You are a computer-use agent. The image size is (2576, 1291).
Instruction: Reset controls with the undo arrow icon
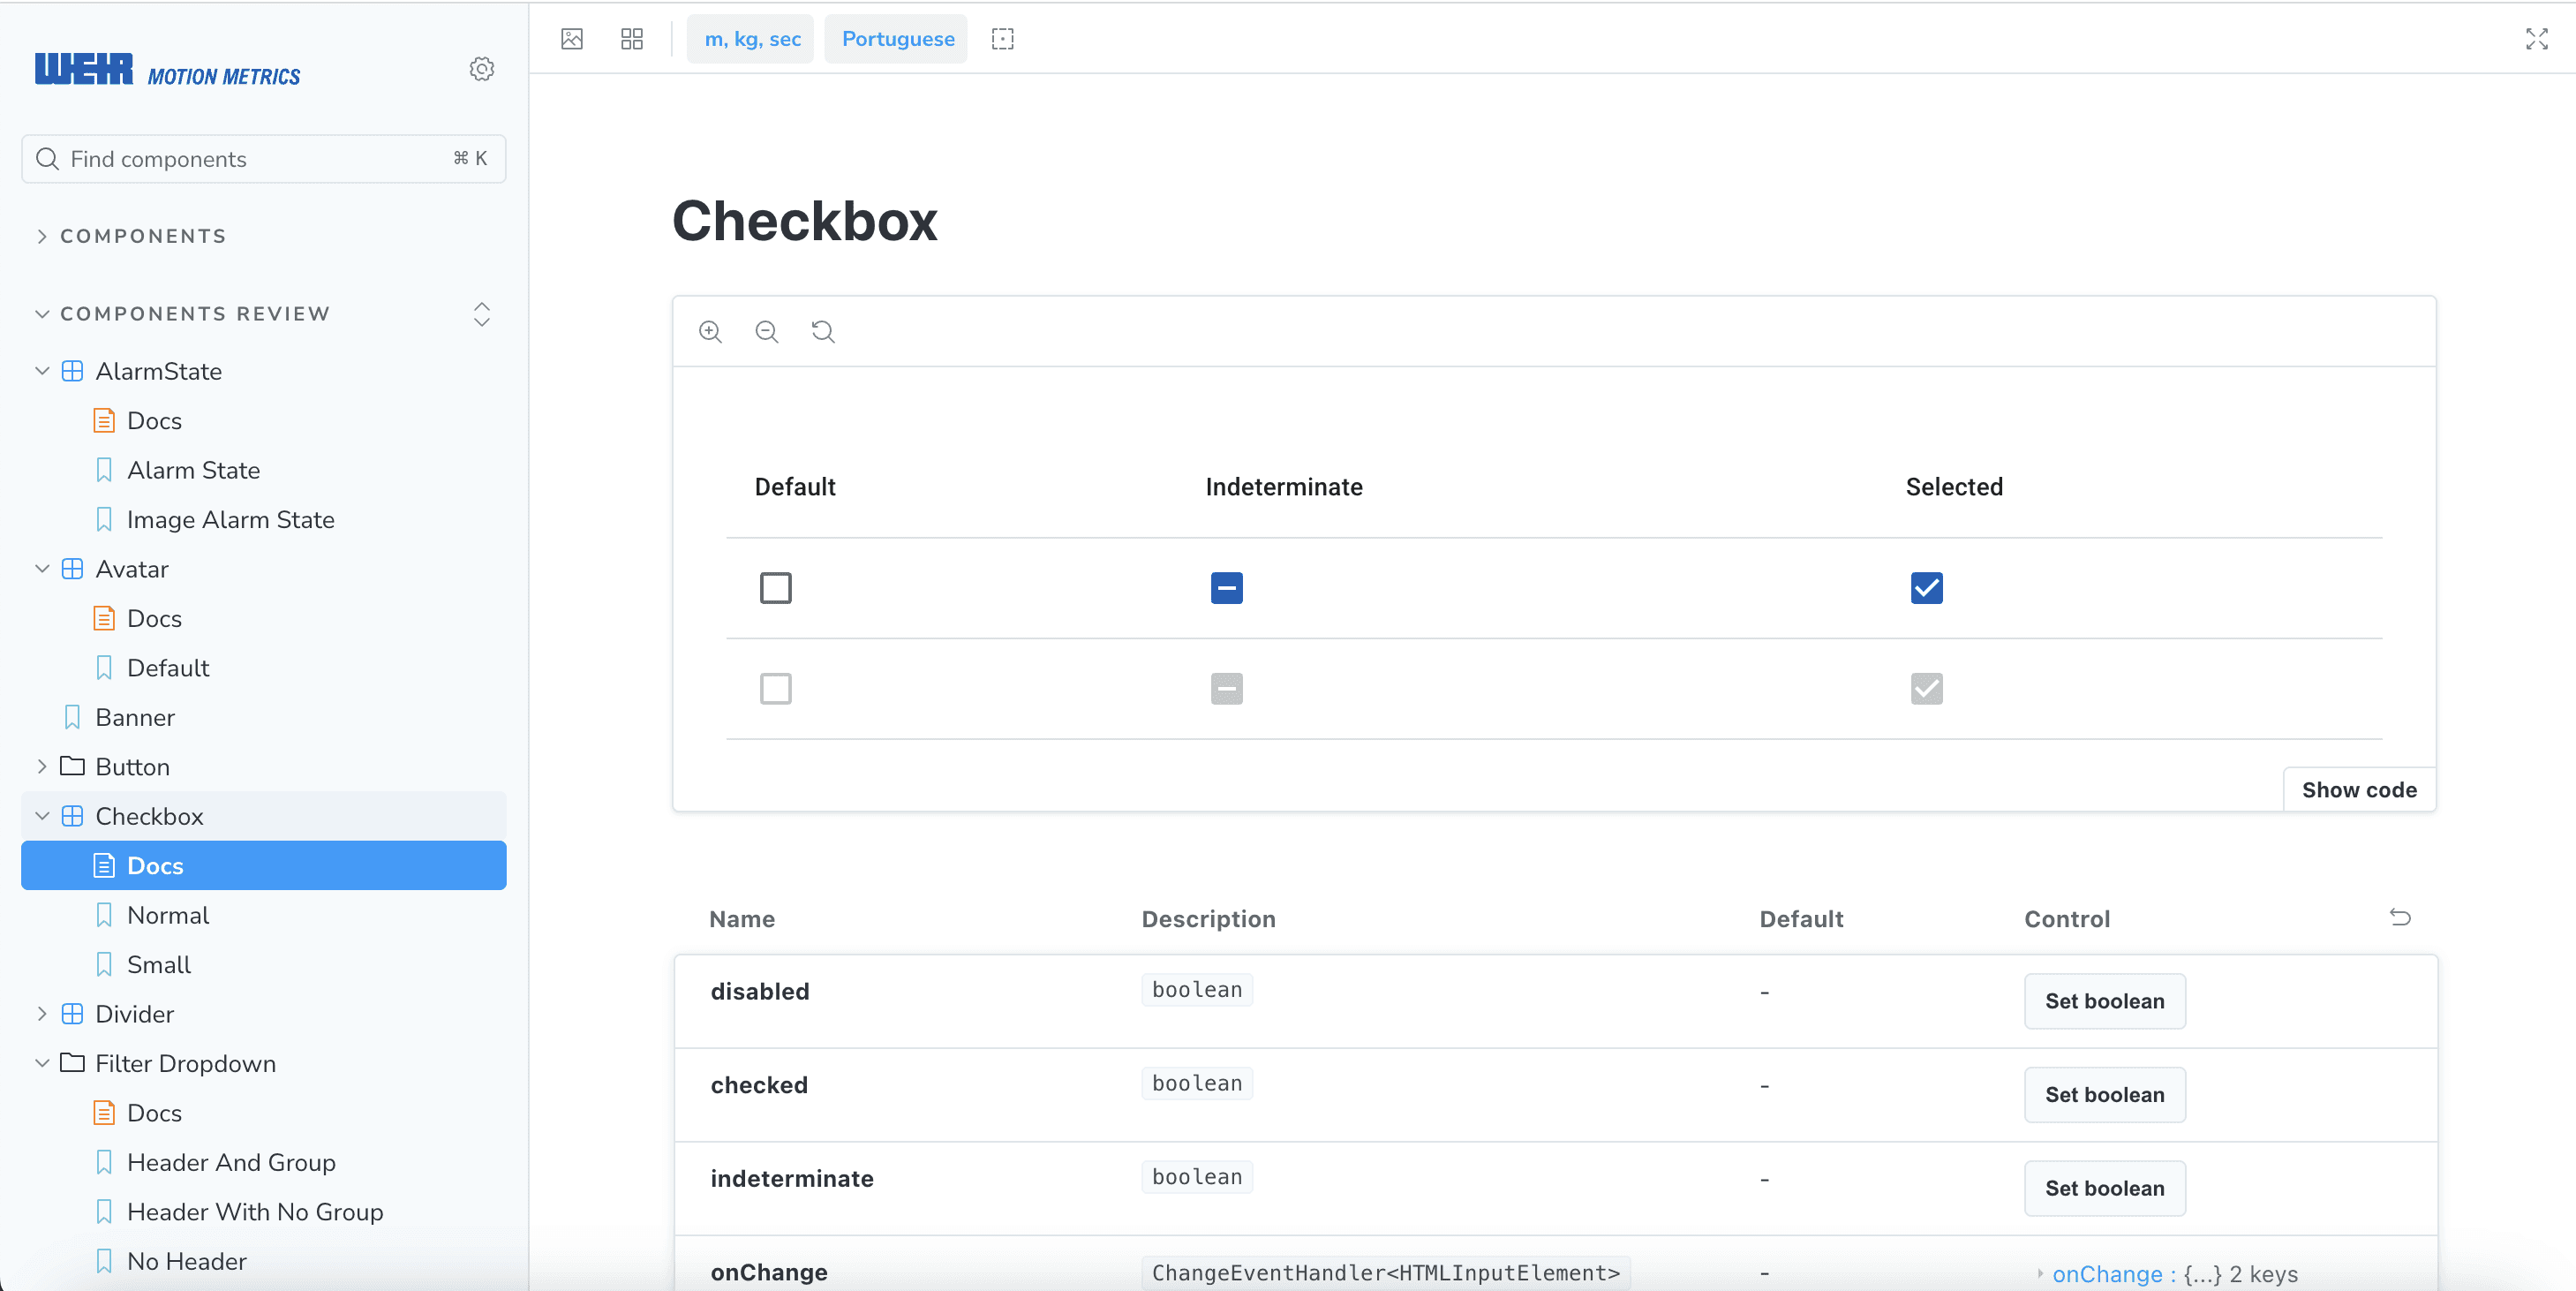pos(2400,917)
